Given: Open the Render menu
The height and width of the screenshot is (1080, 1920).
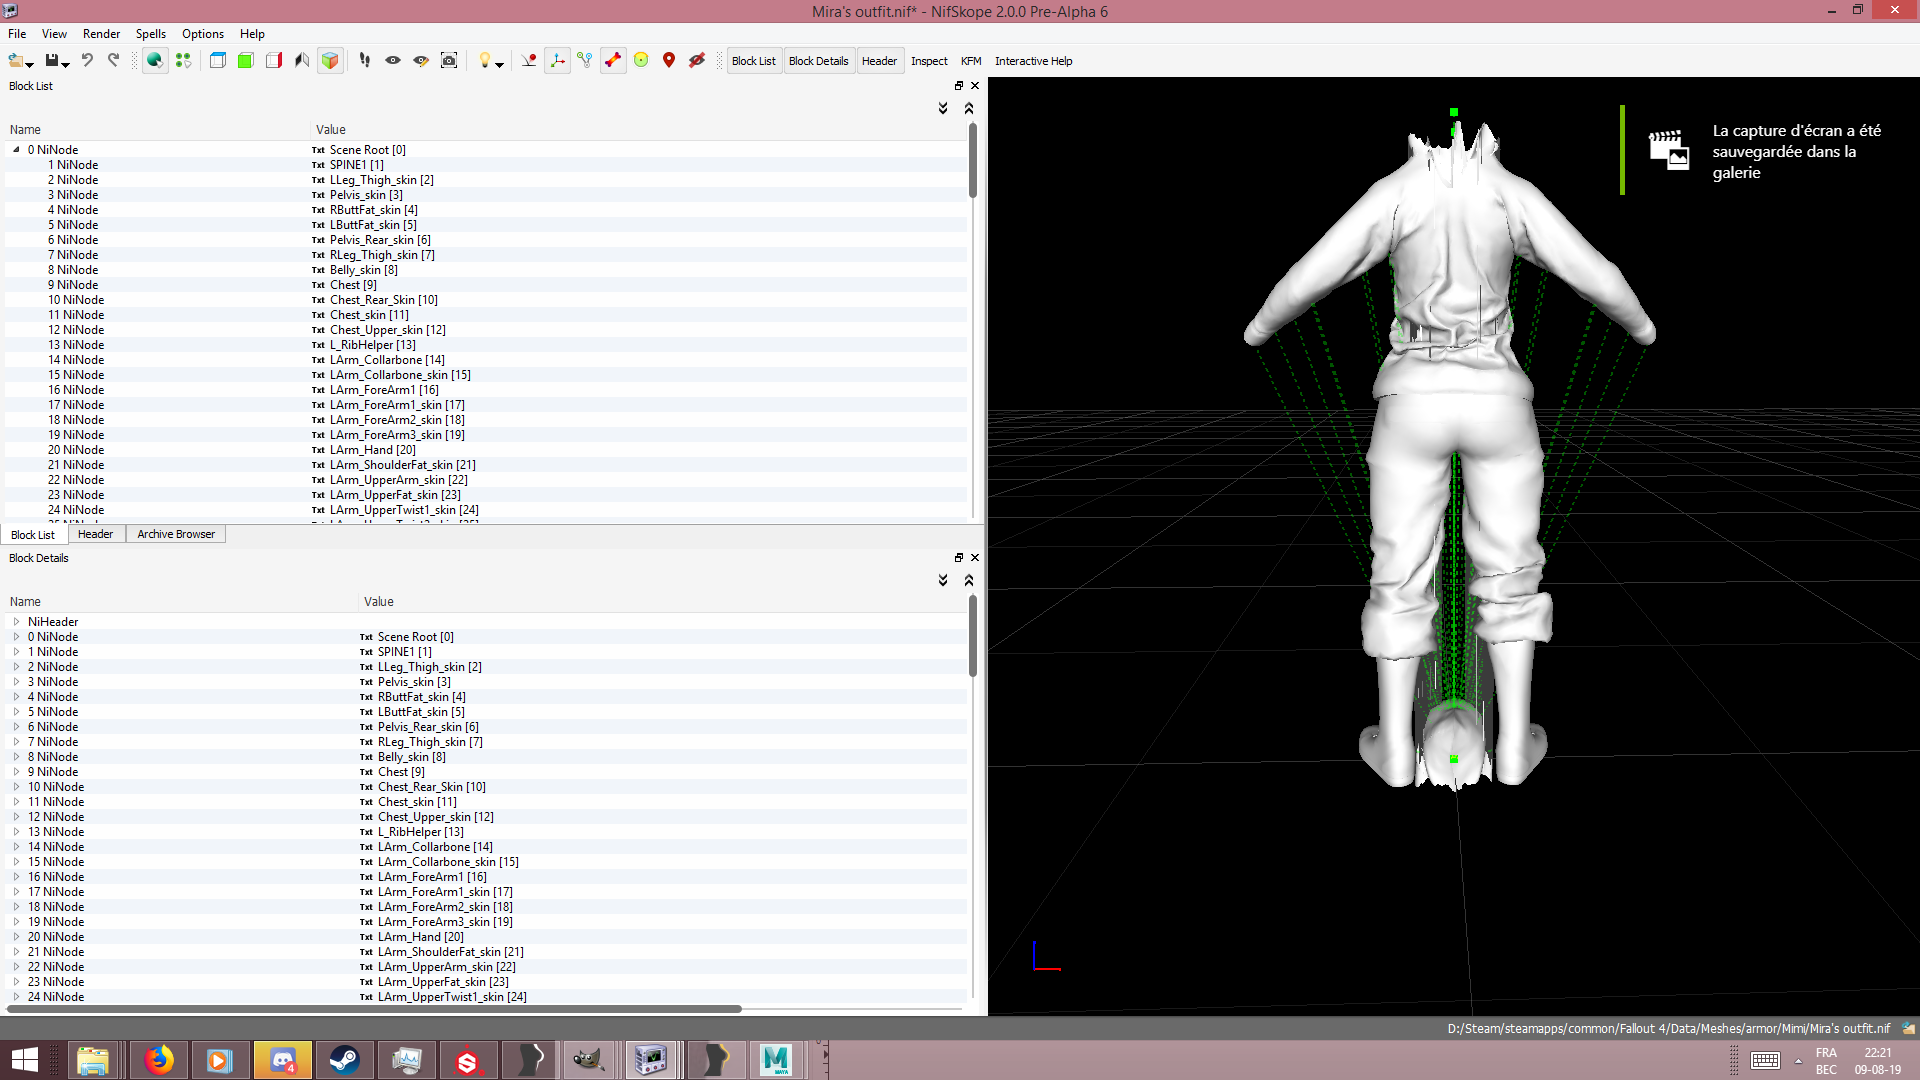Looking at the screenshot, I should pyautogui.click(x=101, y=34).
